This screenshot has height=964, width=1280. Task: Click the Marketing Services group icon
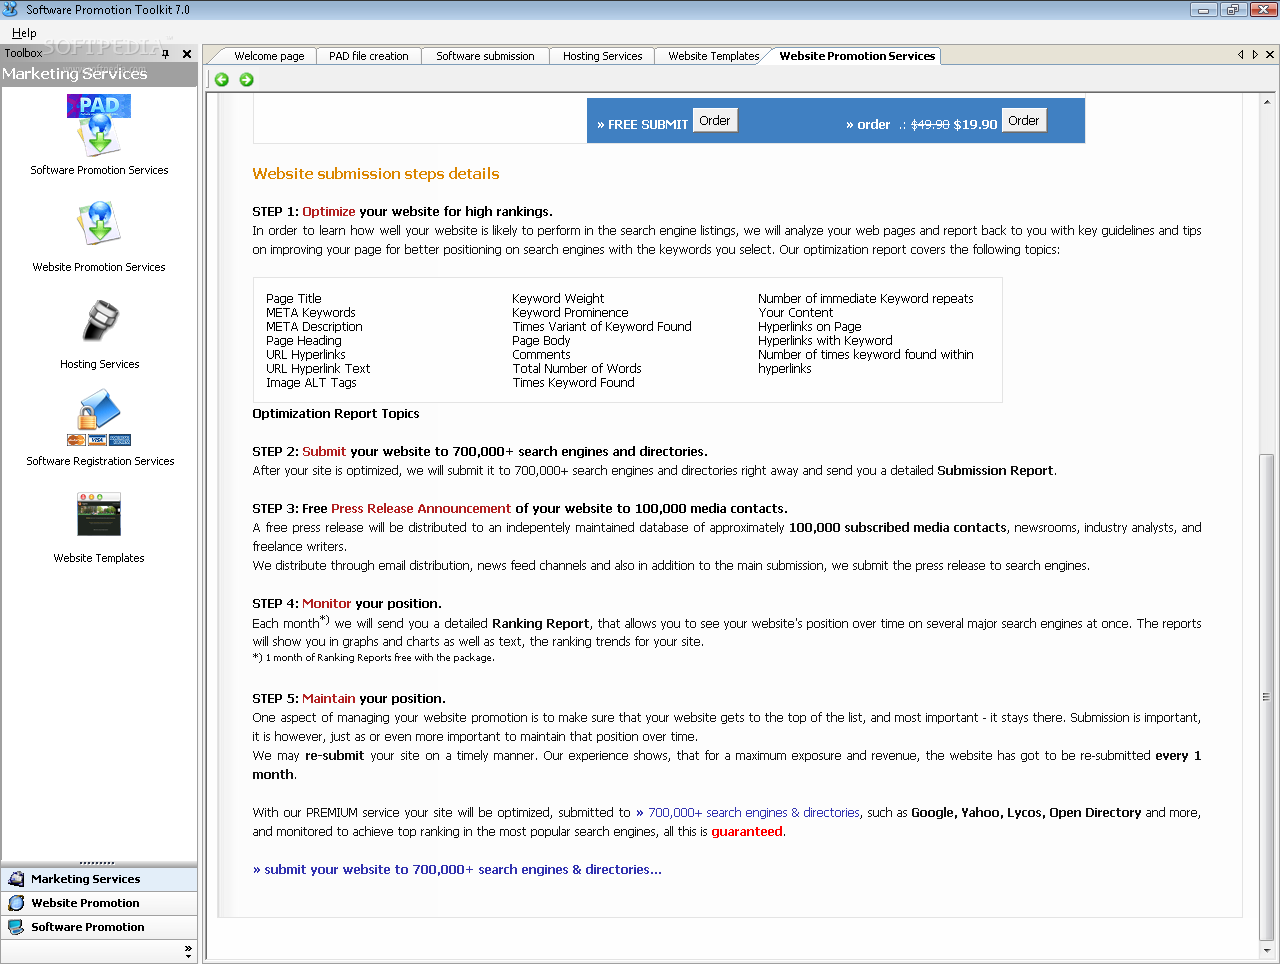coord(16,879)
